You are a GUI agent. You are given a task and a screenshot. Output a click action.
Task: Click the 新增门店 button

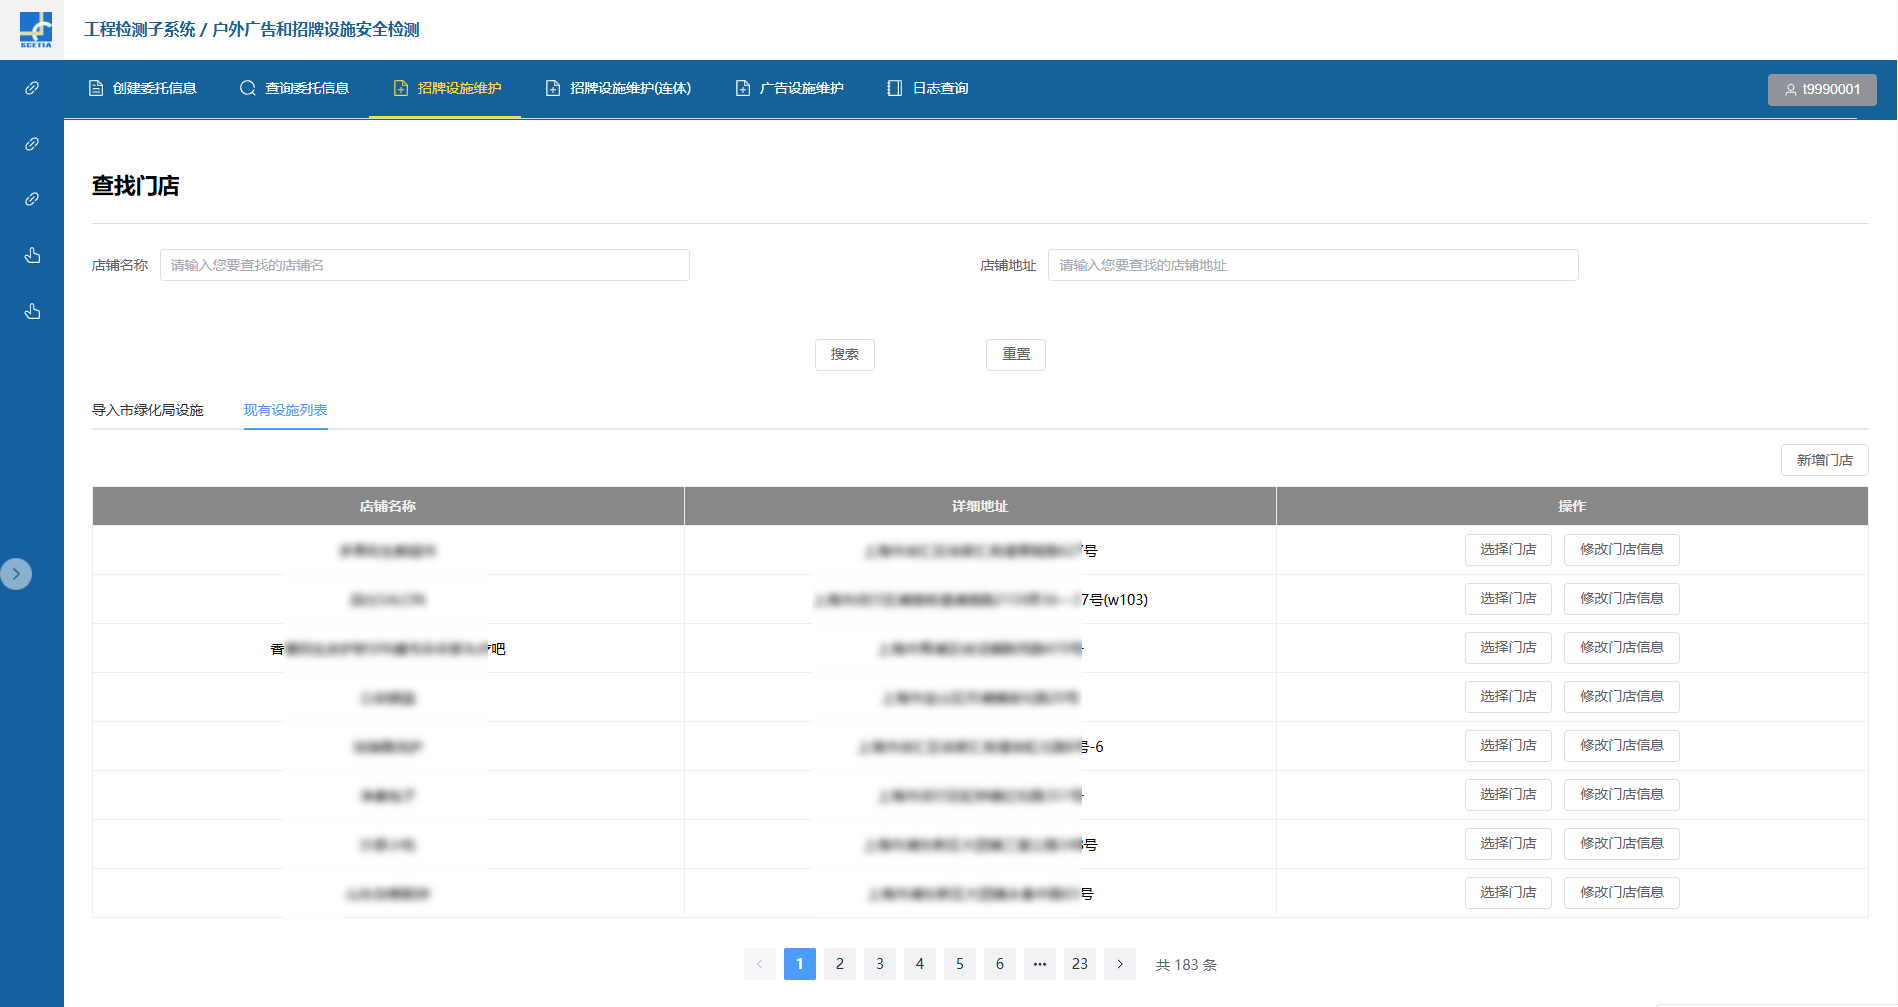[1824, 460]
